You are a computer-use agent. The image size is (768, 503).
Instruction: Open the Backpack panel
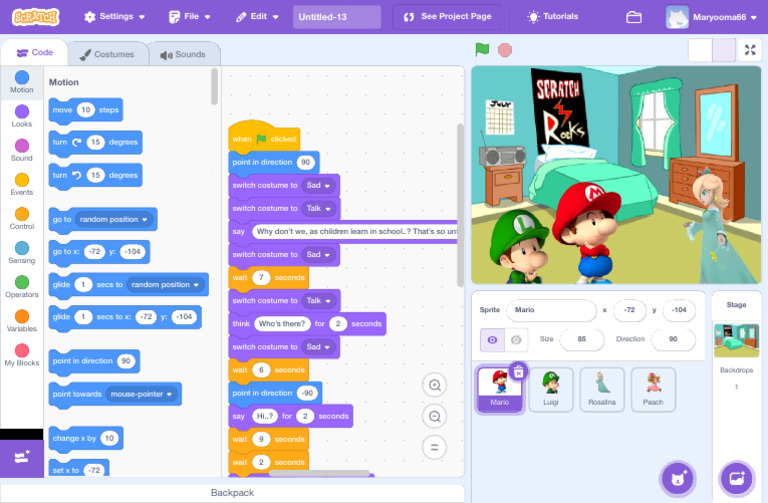click(232, 493)
